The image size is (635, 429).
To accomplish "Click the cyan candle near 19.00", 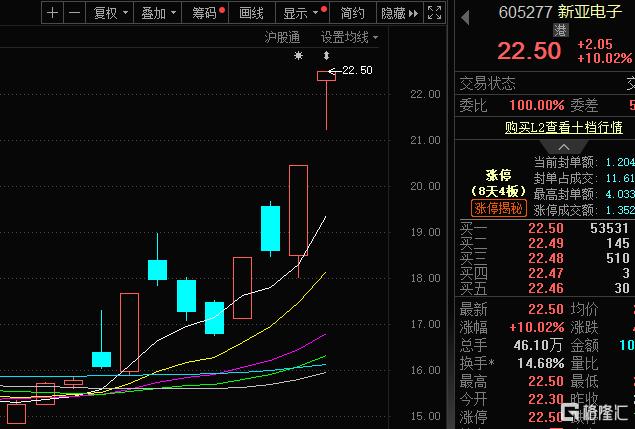I will click(271, 228).
